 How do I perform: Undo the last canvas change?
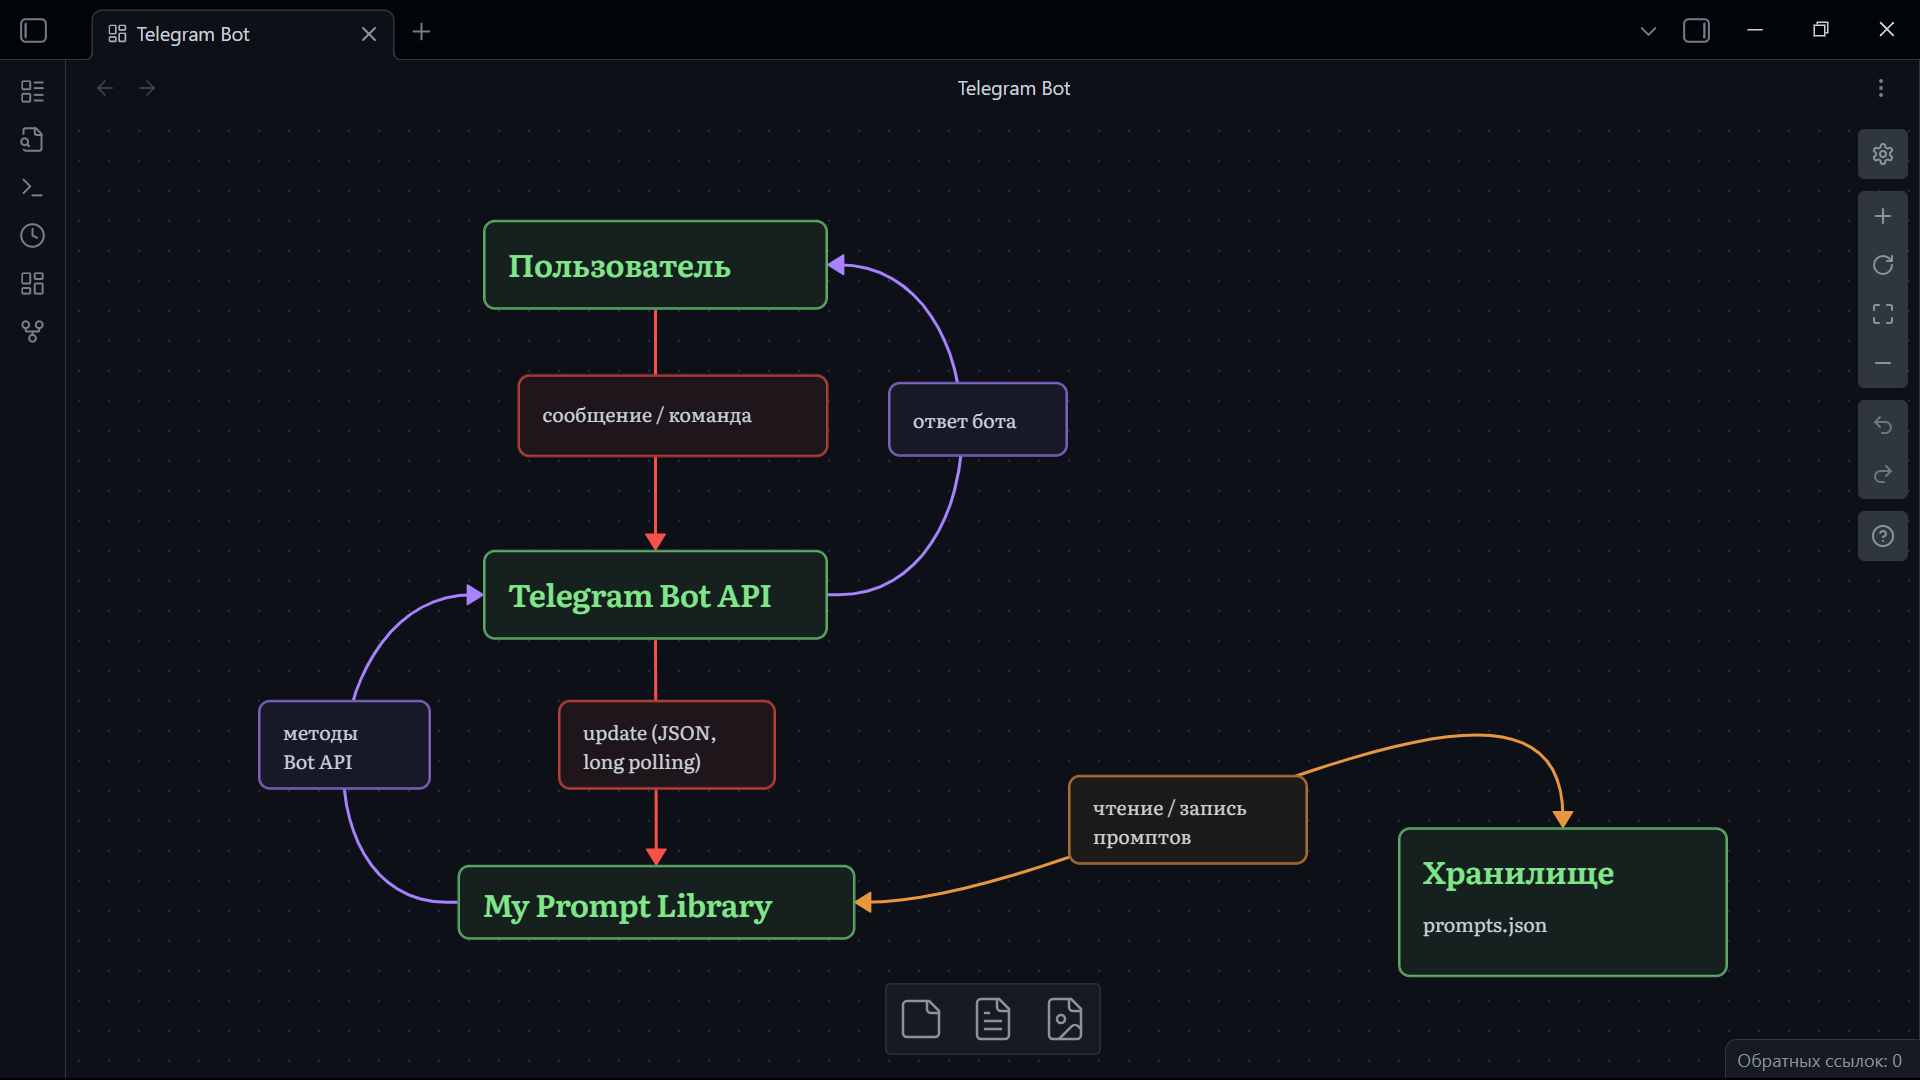1882,425
